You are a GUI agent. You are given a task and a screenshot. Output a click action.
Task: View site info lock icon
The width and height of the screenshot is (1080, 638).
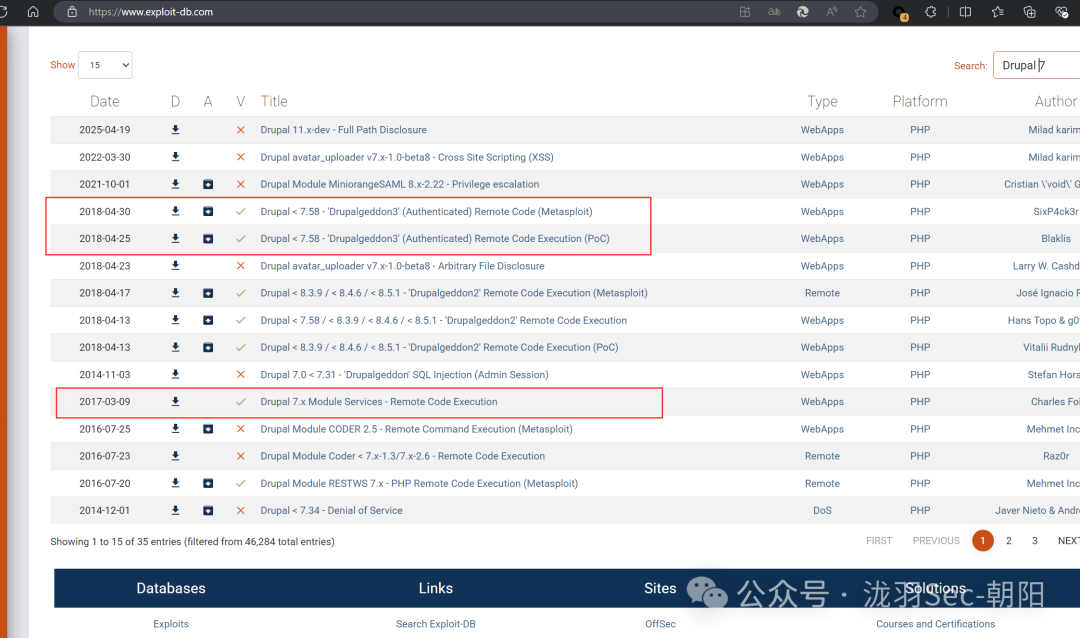click(x=72, y=12)
